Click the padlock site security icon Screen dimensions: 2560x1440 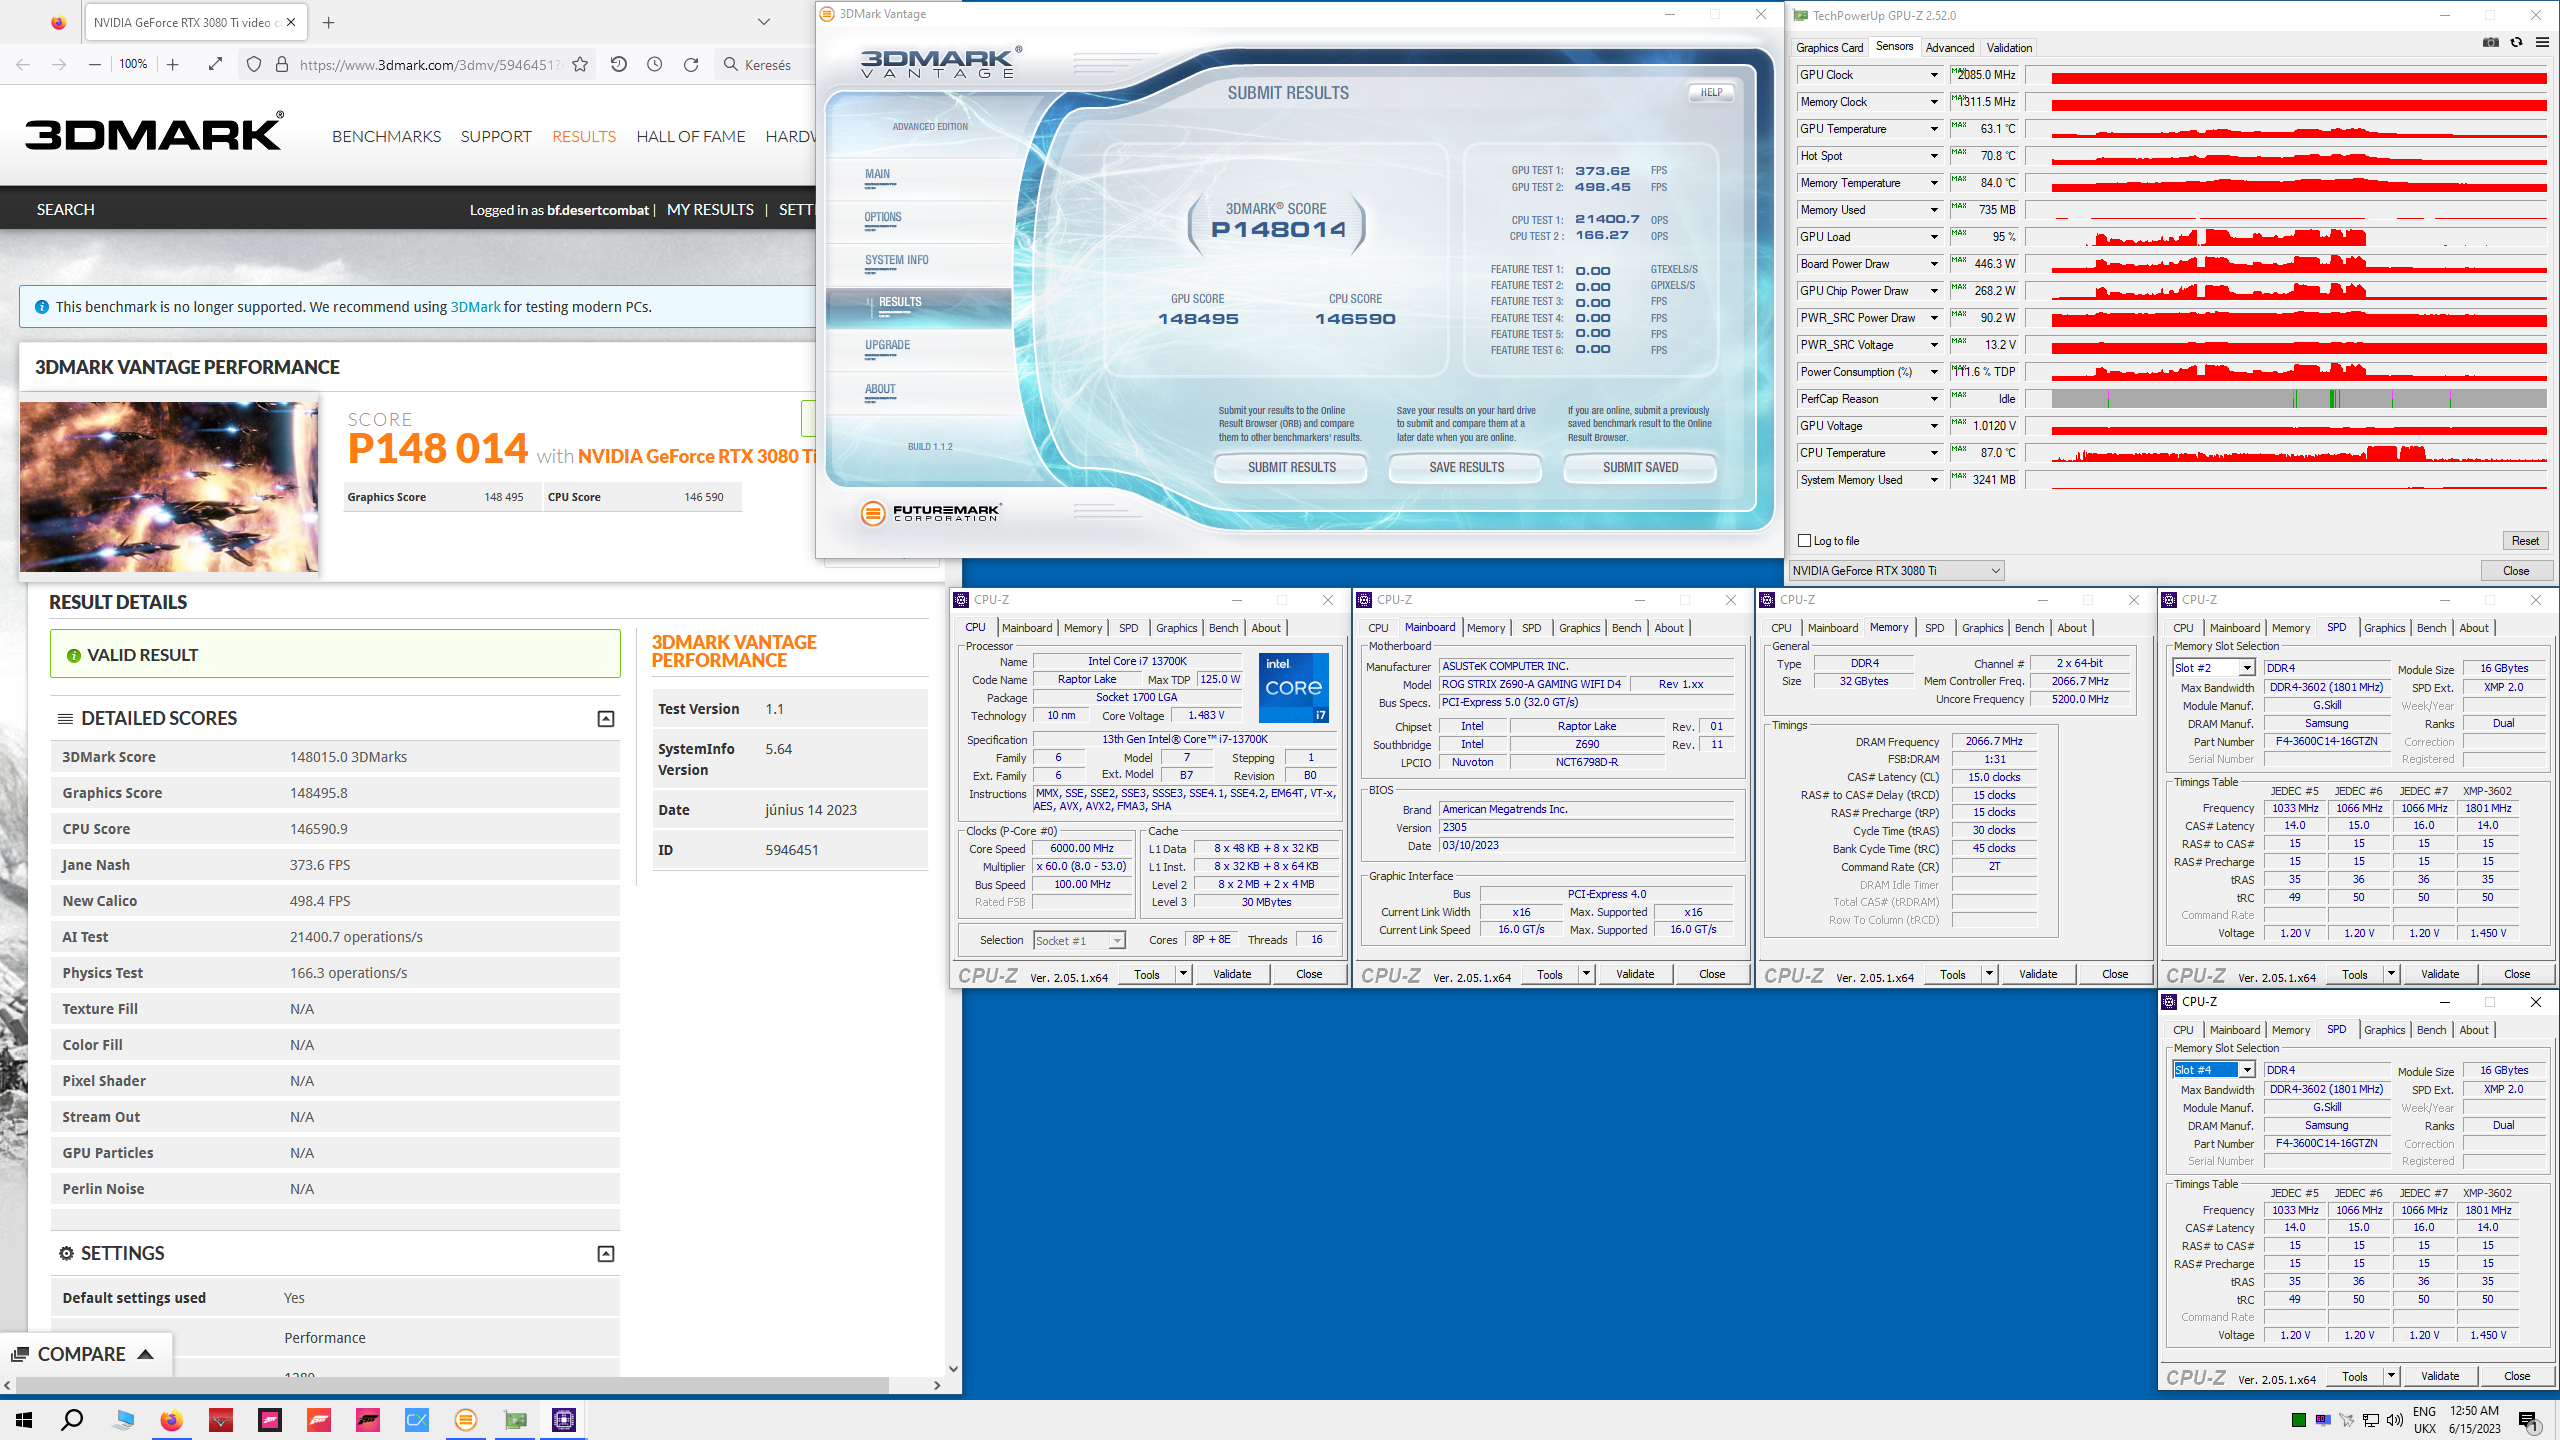click(x=282, y=64)
